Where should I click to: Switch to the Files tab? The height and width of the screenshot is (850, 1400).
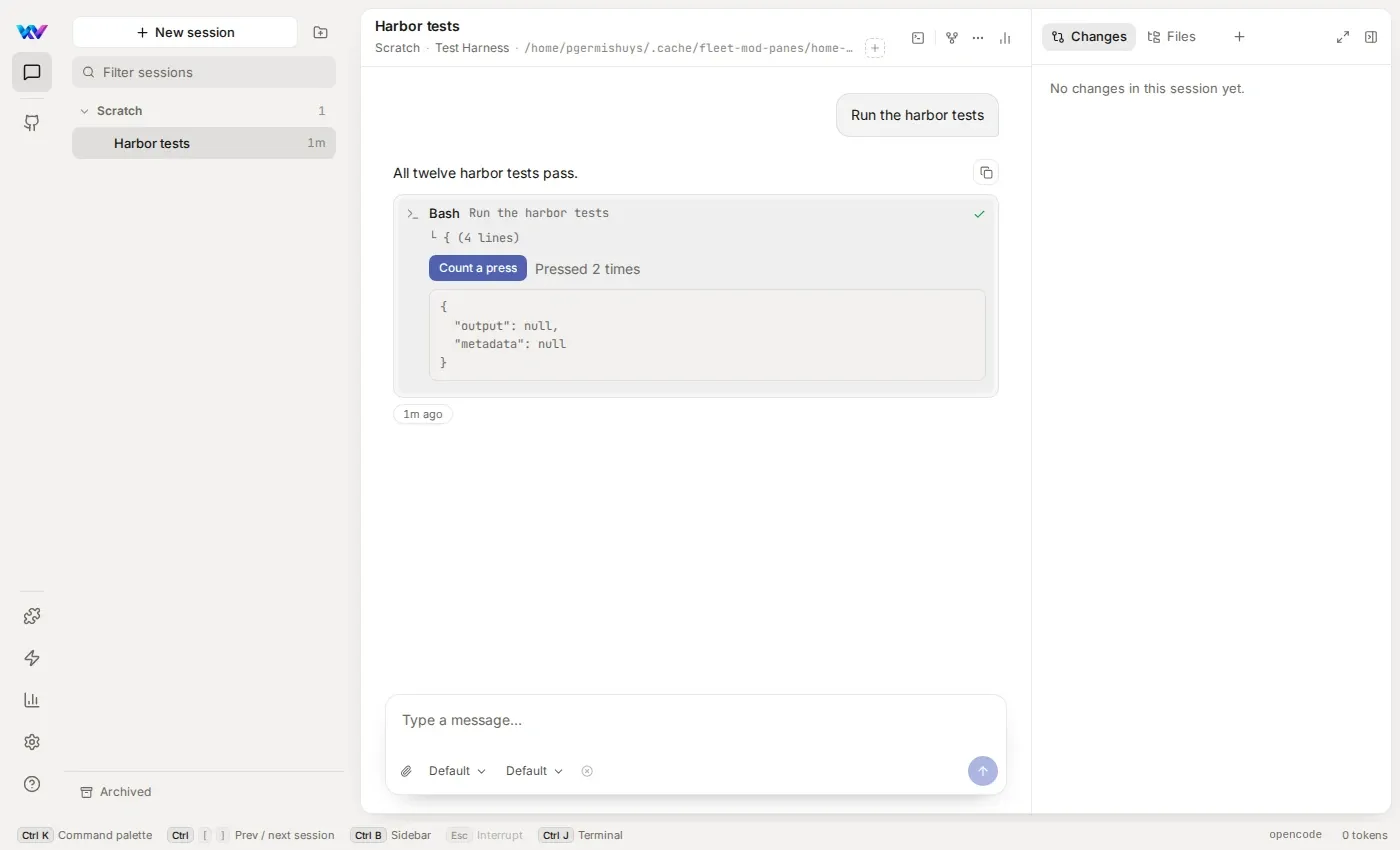pos(1171,37)
